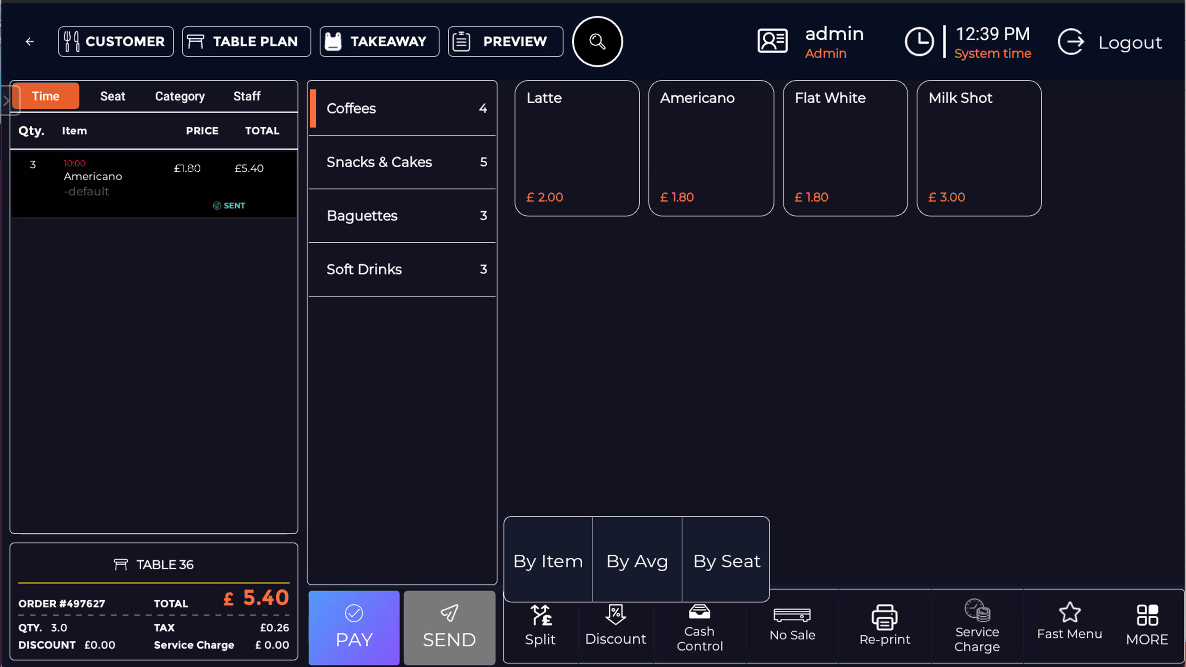Open Cash Control
The width and height of the screenshot is (1186, 667).
tap(699, 626)
